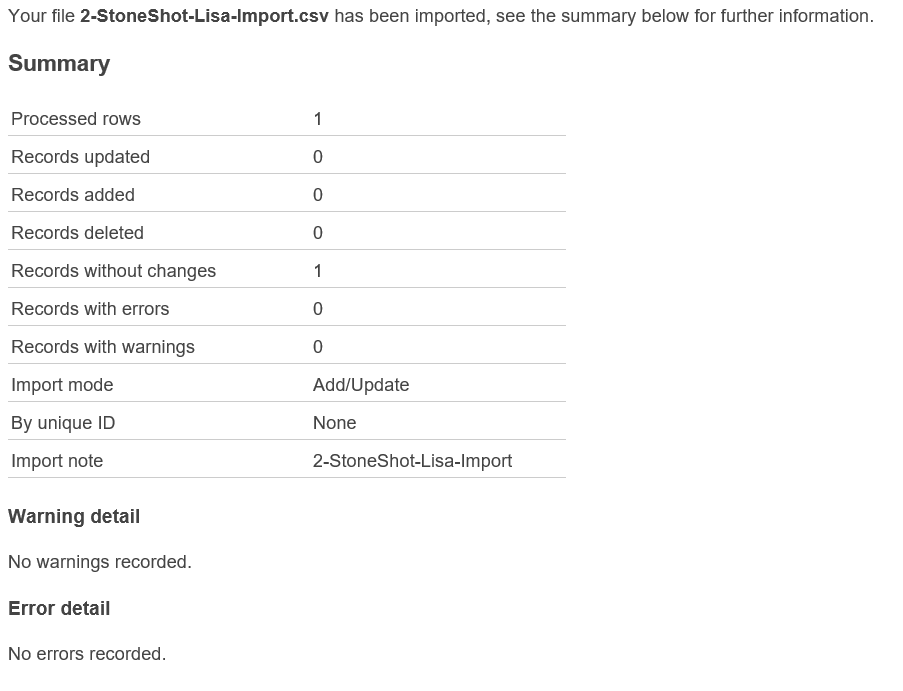Click the Processed rows value 1
Screen dimensions: 903x691
point(317,119)
